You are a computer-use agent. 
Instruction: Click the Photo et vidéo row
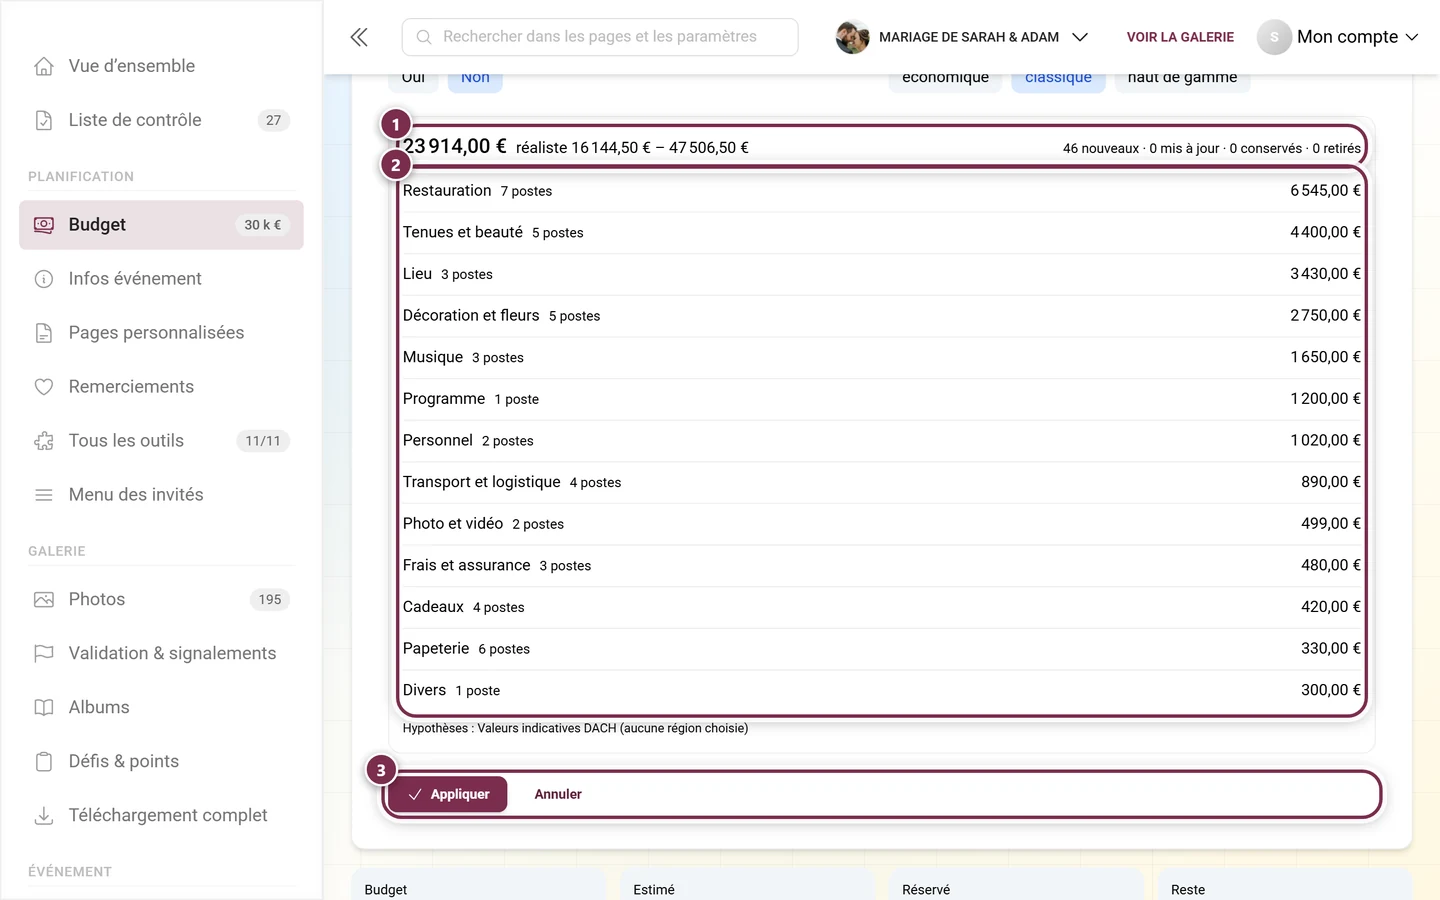click(x=881, y=524)
